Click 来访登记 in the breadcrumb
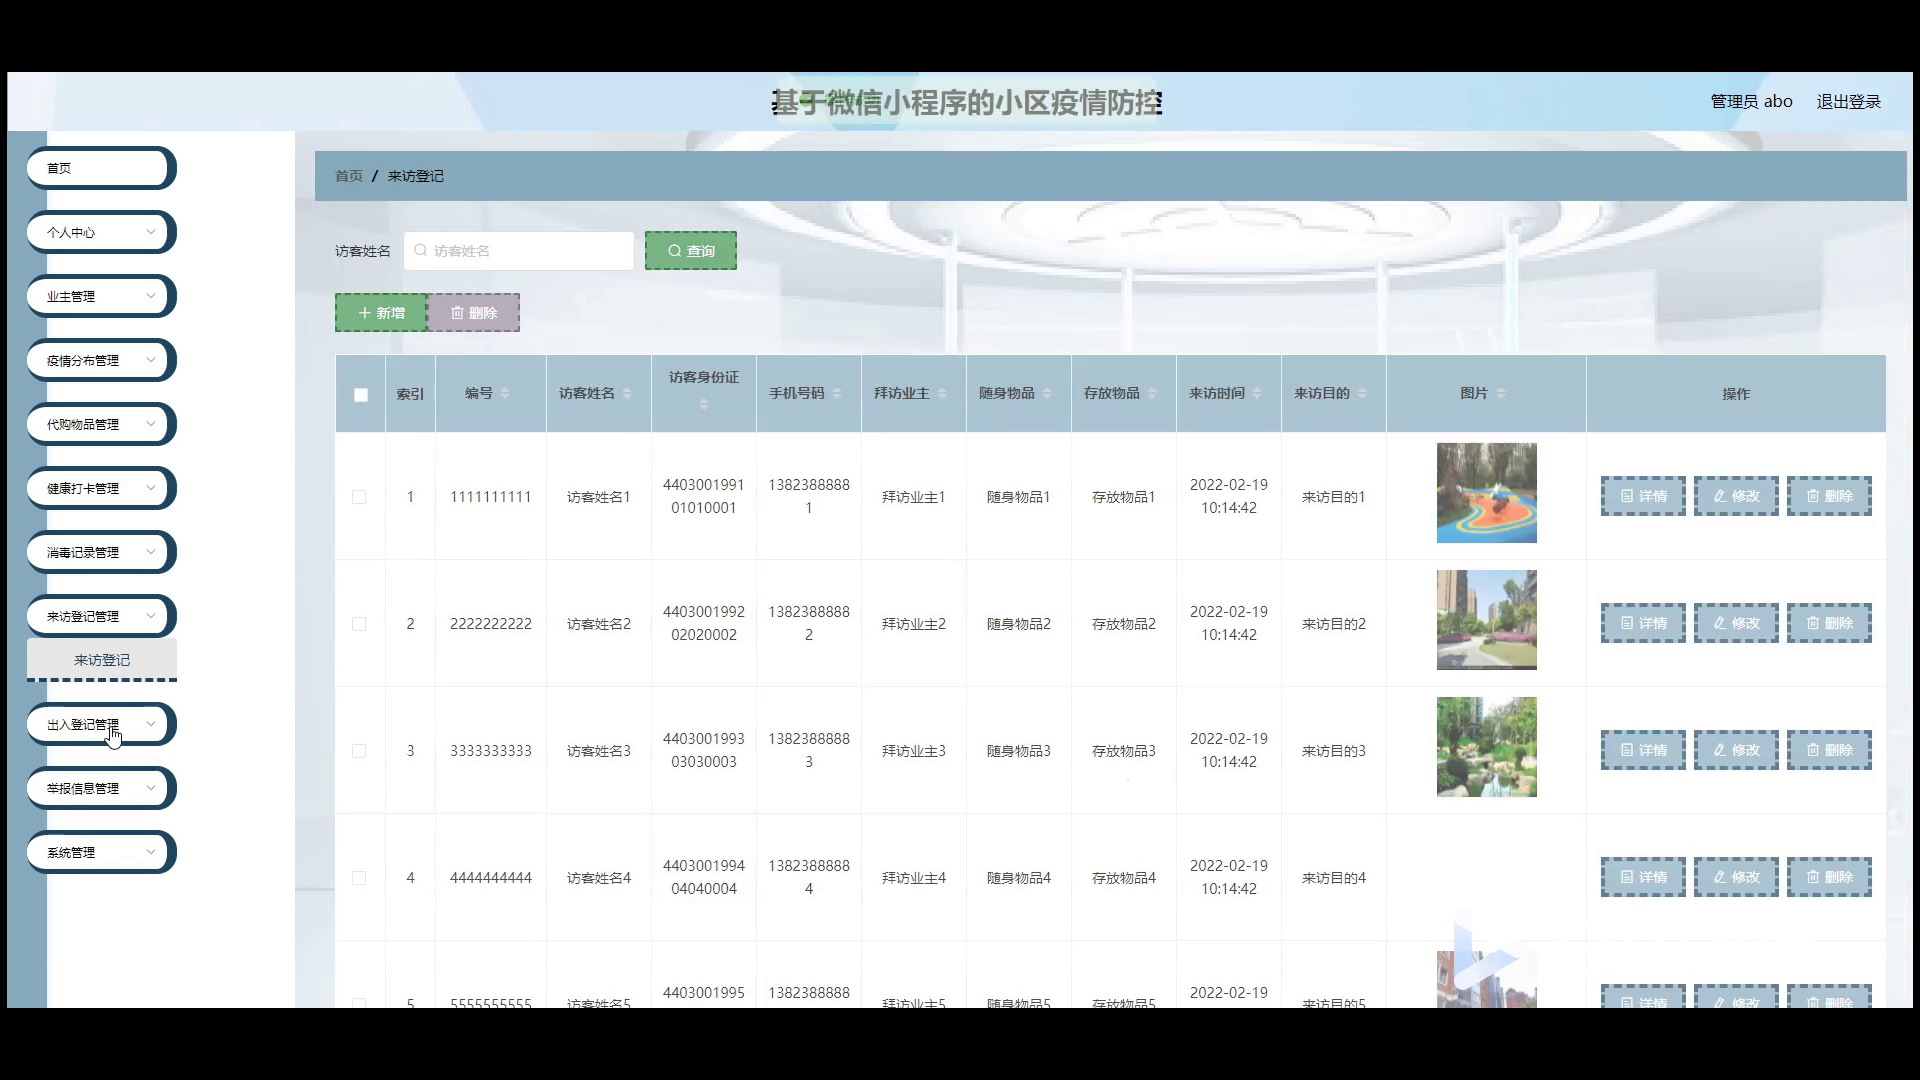This screenshot has width=1920, height=1080. coord(416,176)
